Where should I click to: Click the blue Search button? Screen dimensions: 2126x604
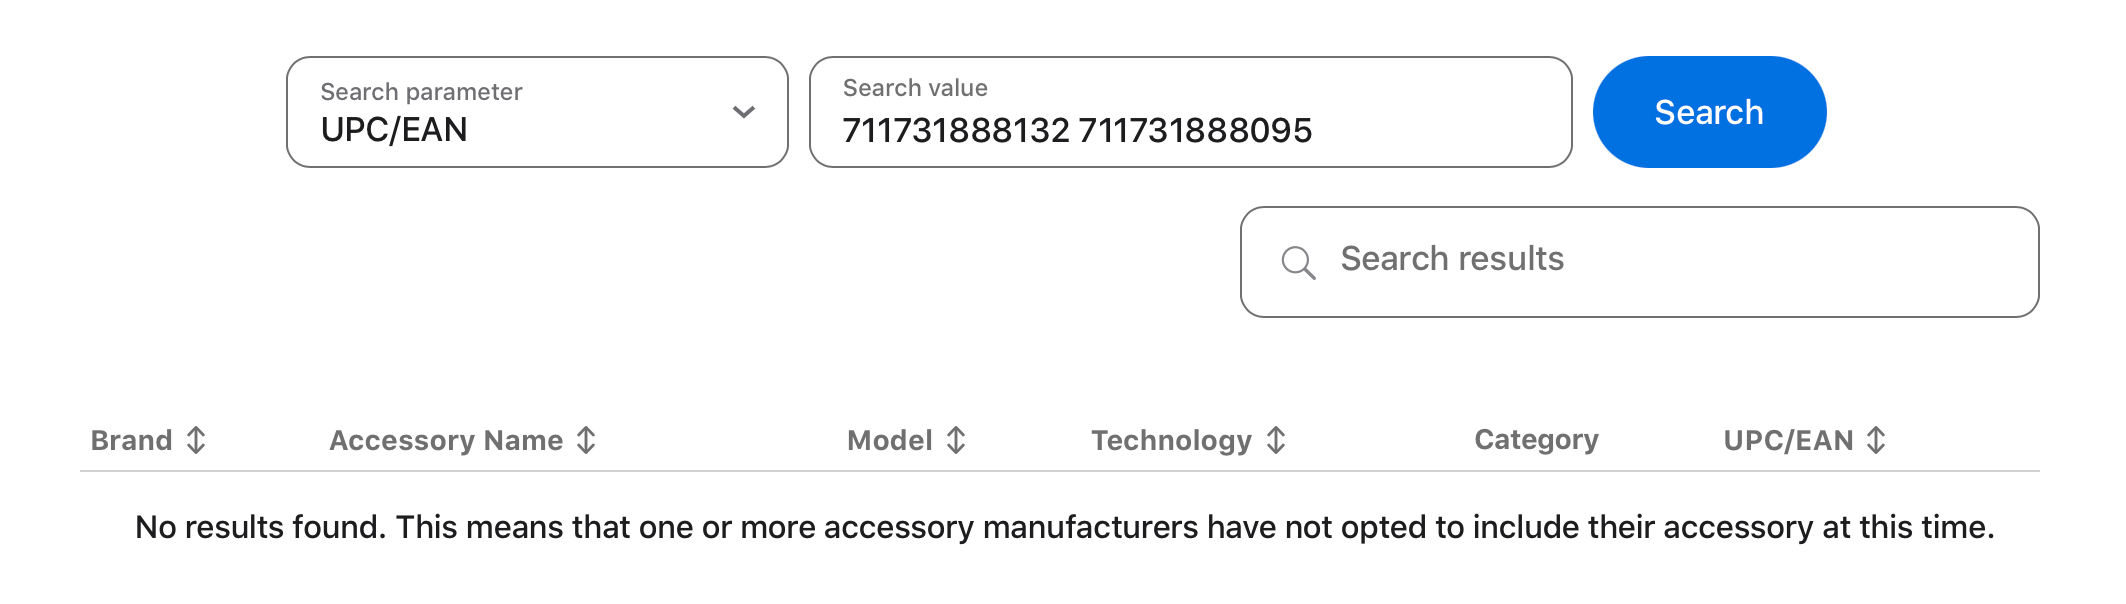[x=1709, y=112]
